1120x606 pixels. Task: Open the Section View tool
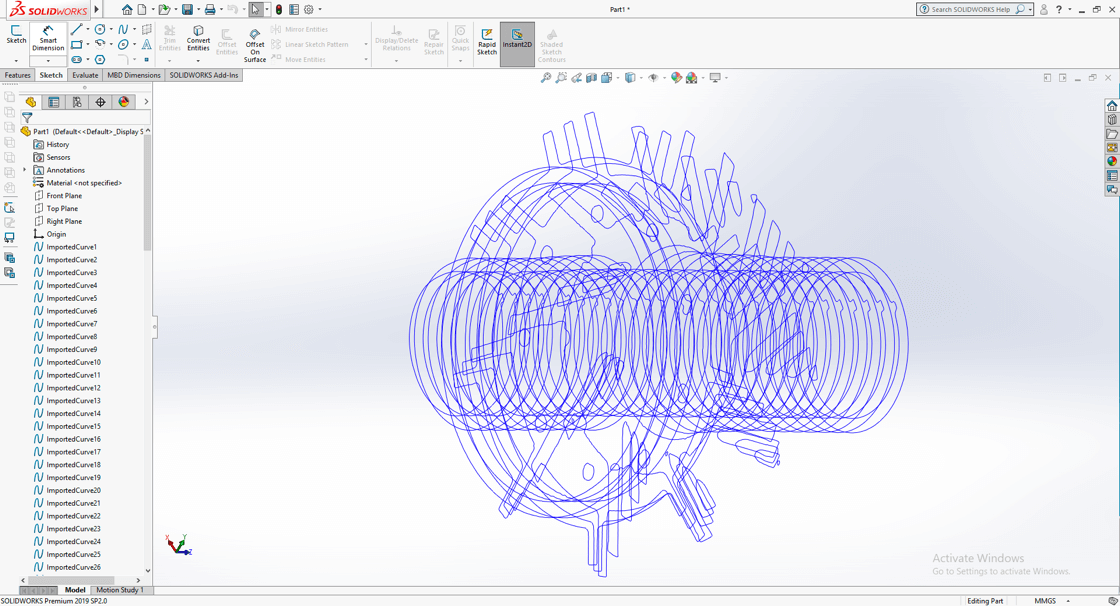(x=591, y=77)
